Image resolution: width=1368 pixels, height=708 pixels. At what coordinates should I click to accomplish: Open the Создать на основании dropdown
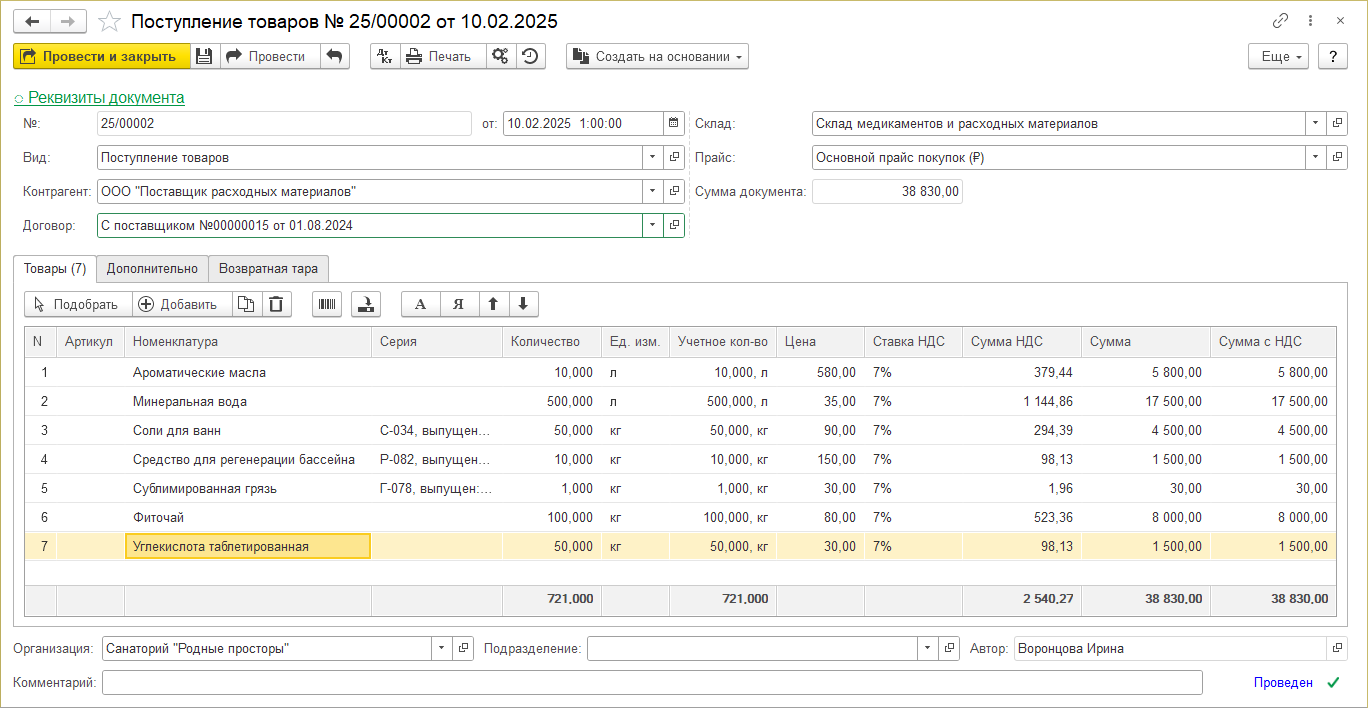(x=657, y=57)
